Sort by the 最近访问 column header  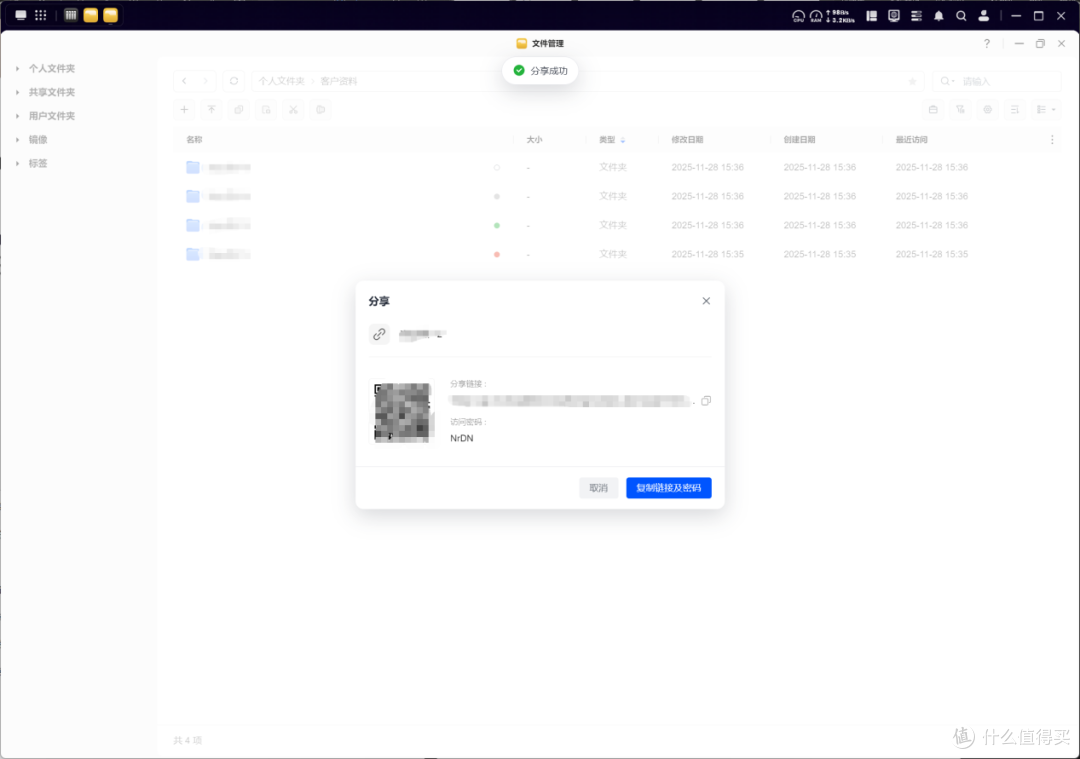[911, 140]
